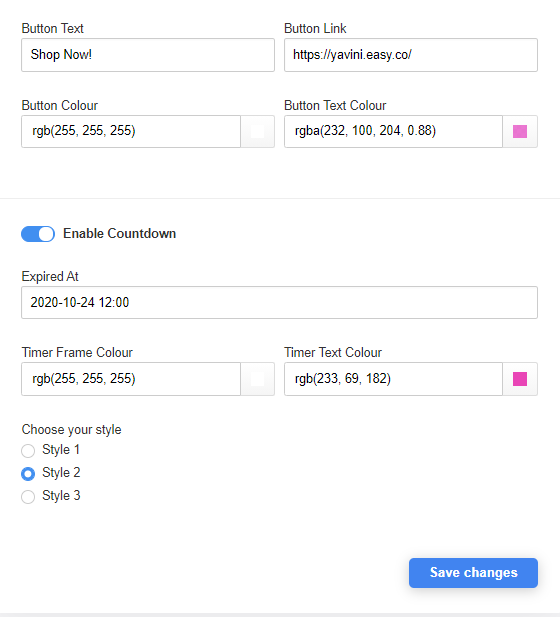Click the Button Text input field
560x617 pixels.
tap(148, 55)
